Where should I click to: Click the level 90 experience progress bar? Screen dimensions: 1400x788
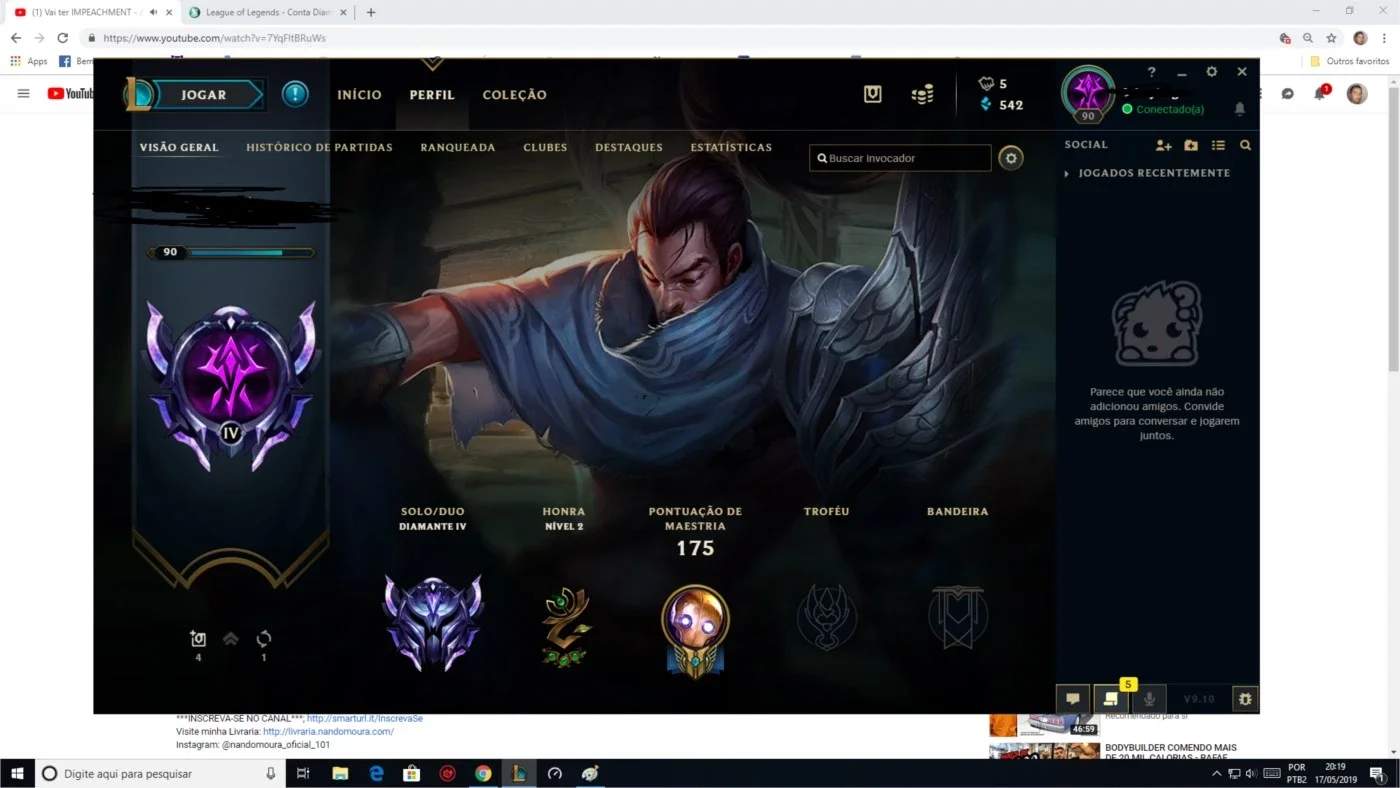point(231,253)
